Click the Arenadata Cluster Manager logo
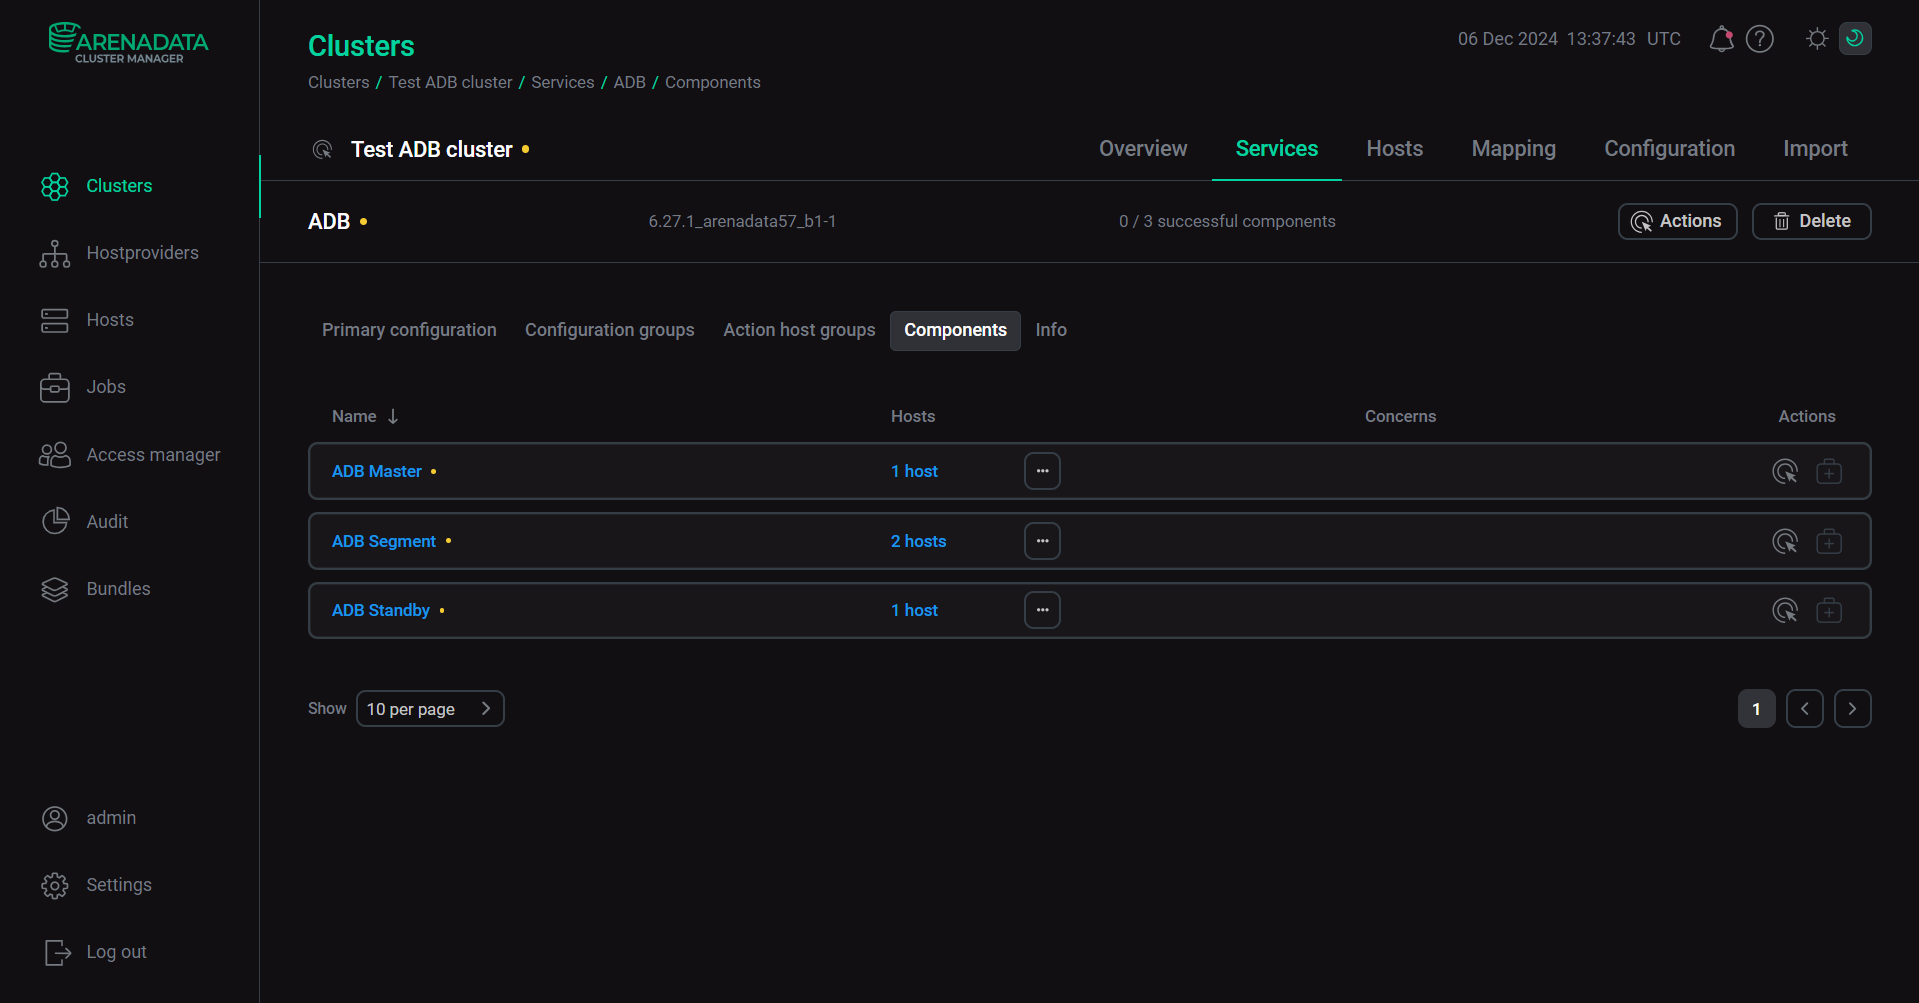The height and width of the screenshot is (1003, 1919). (x=129, y=43)
